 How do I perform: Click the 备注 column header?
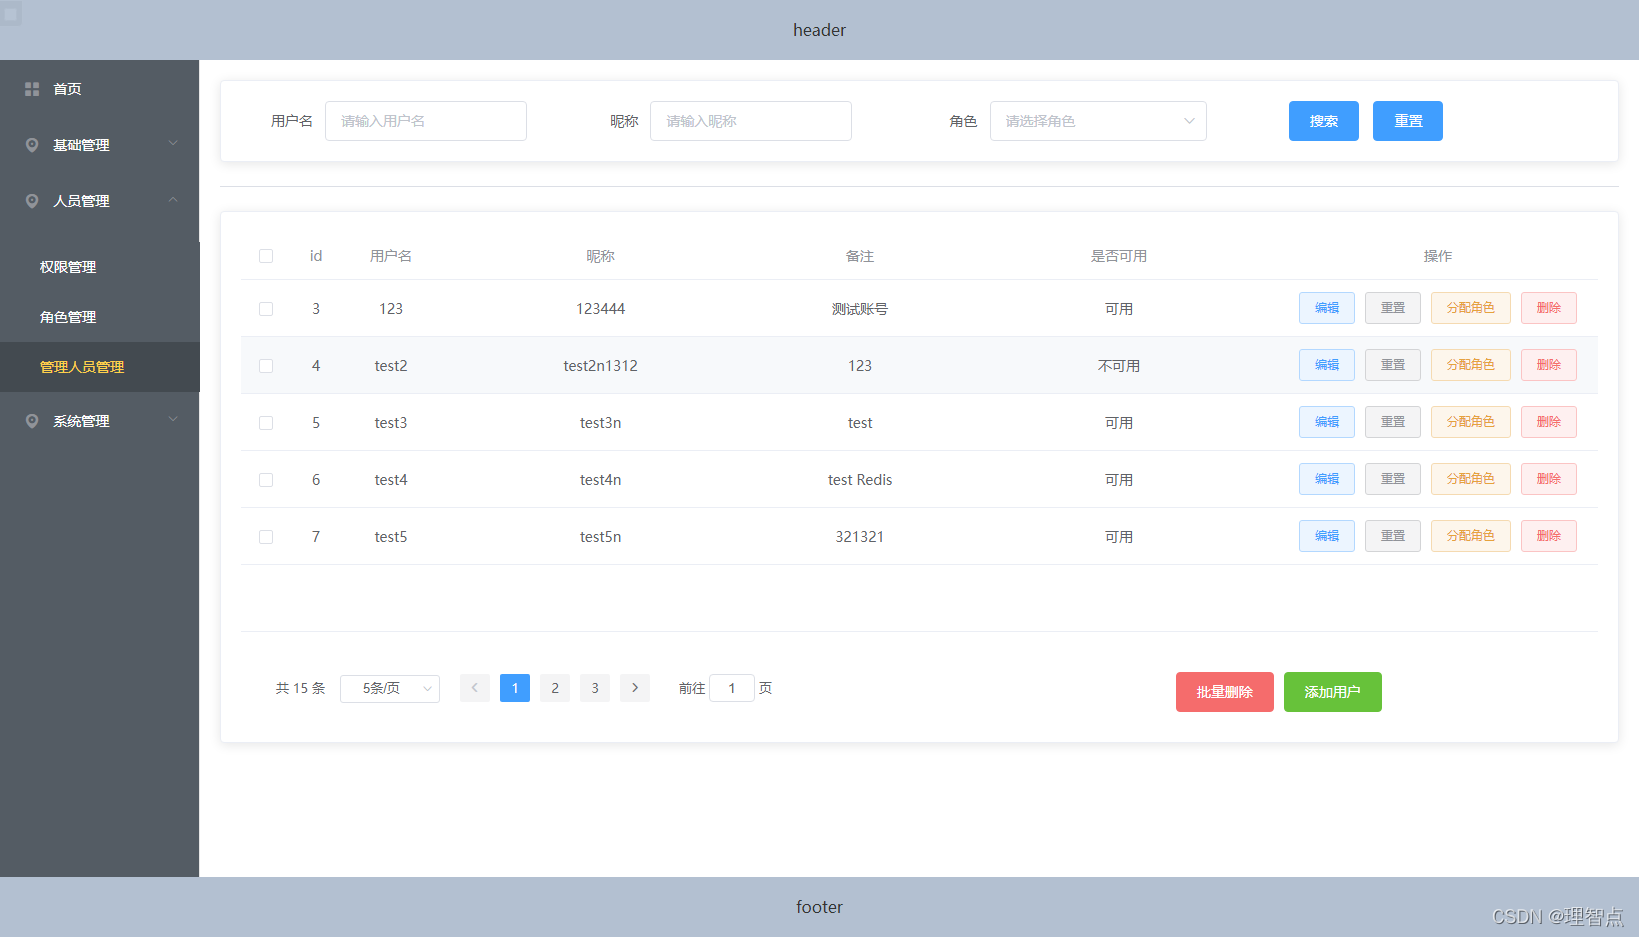pos(860,256)
